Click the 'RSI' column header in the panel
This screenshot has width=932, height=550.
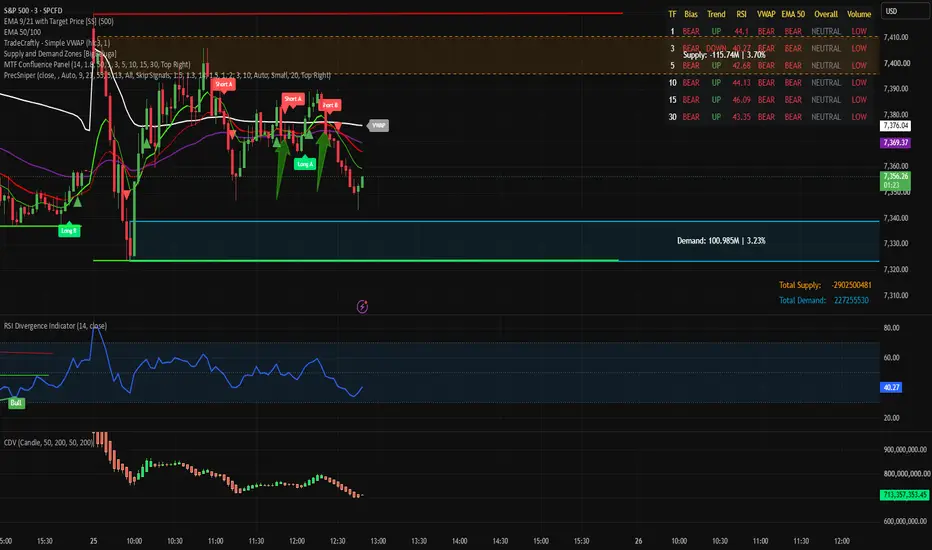click(741, 14)
